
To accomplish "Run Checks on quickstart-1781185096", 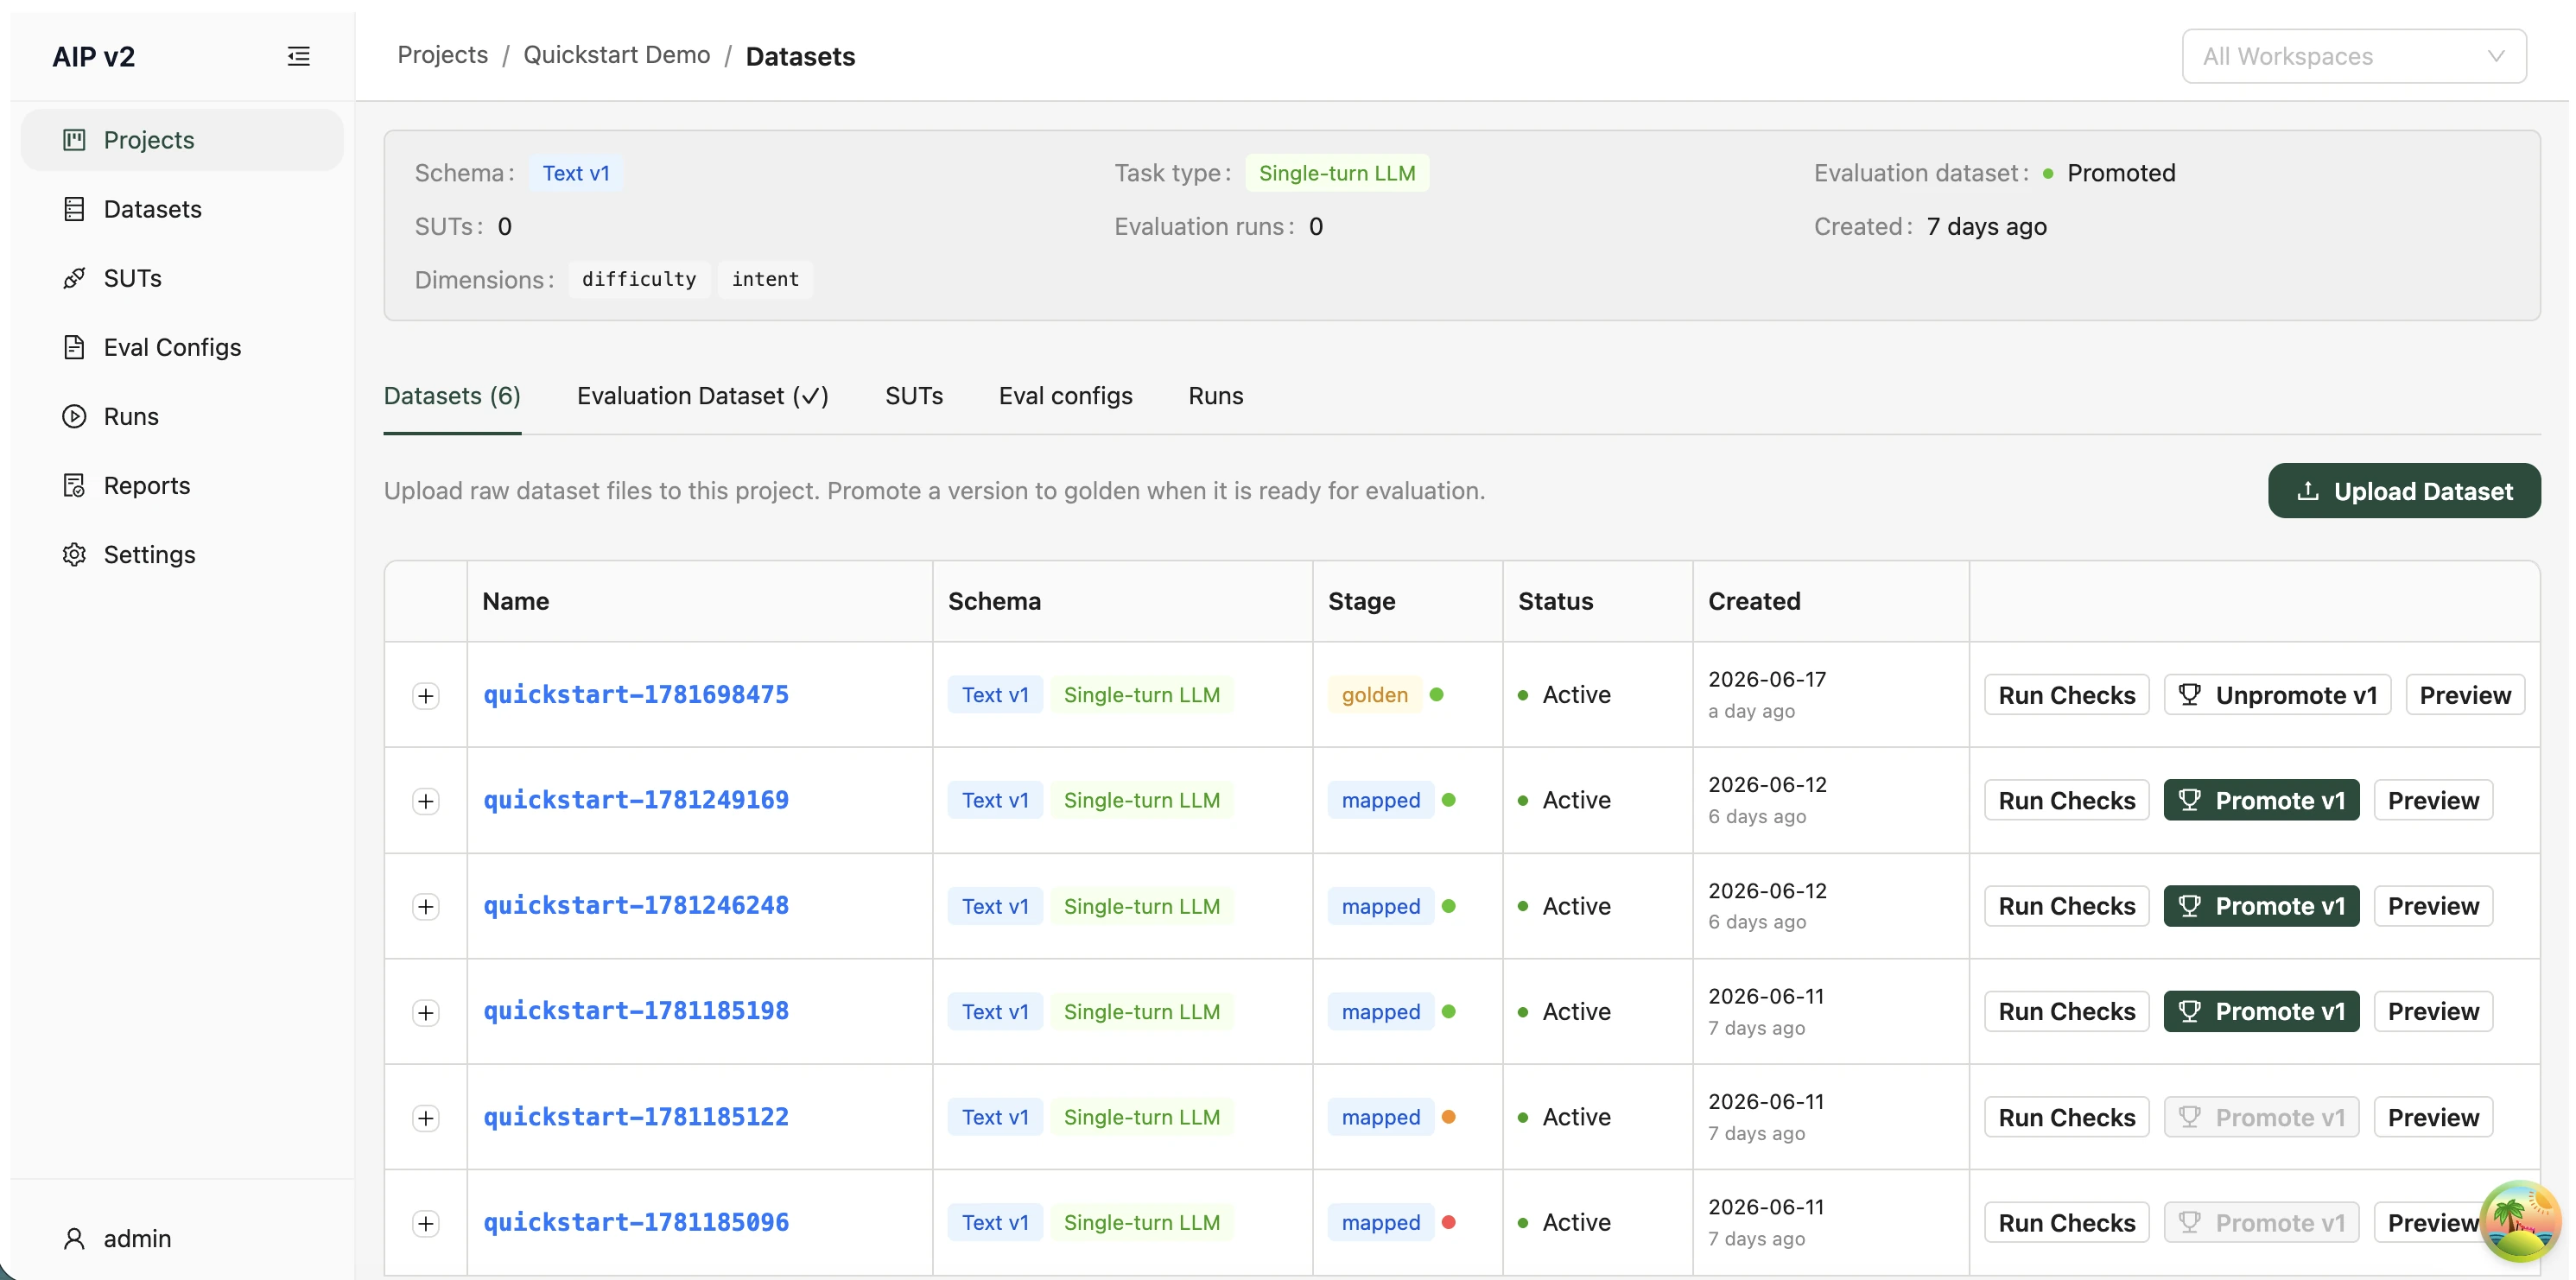I will [x=2066, y=1223].
